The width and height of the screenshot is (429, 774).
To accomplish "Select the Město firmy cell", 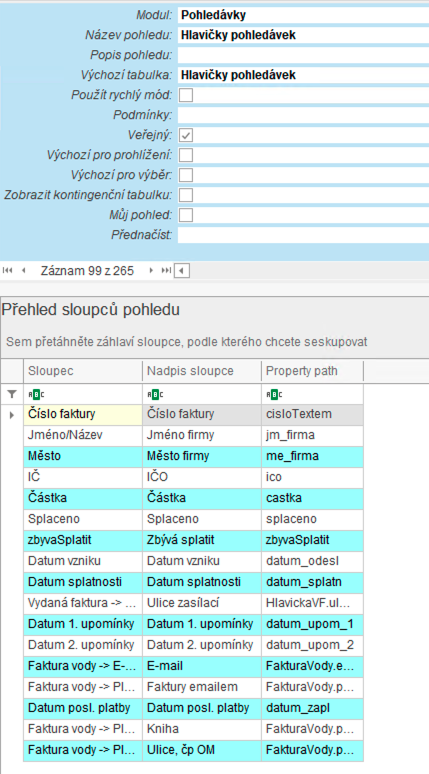I will tap(202, 457).
